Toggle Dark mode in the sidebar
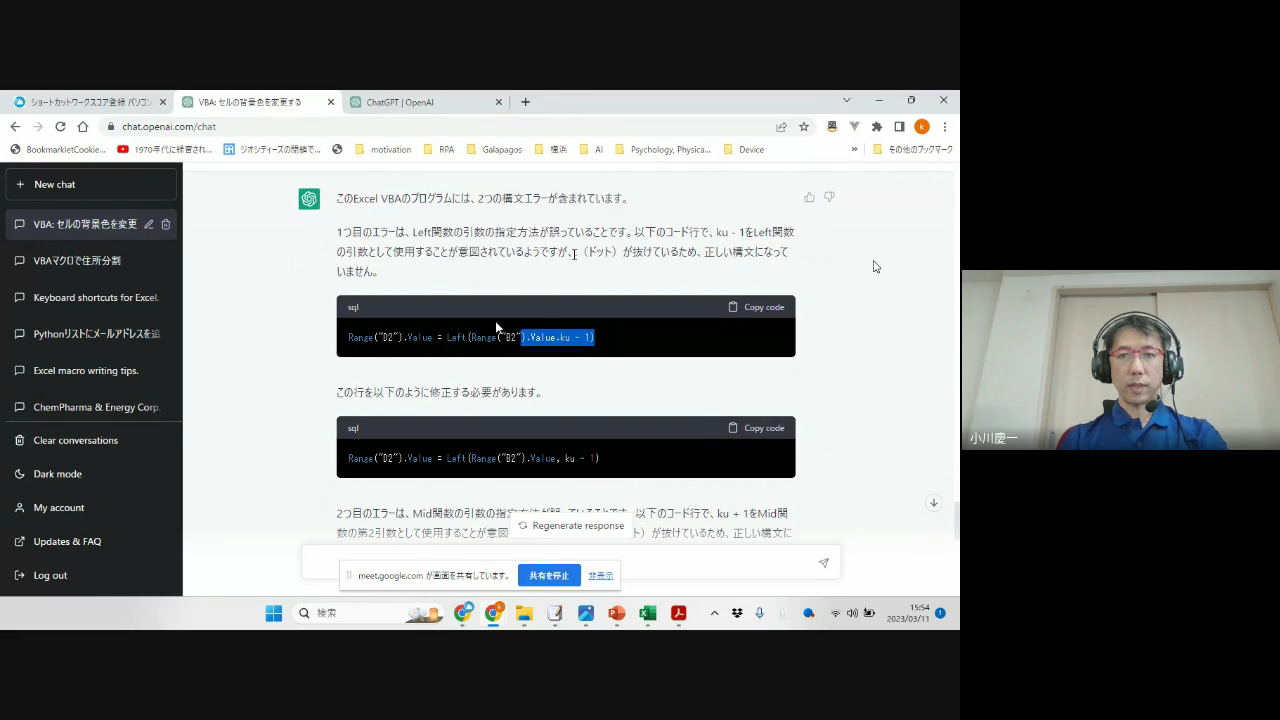This screenshot has height=720, width=1280. click(57, 474)
